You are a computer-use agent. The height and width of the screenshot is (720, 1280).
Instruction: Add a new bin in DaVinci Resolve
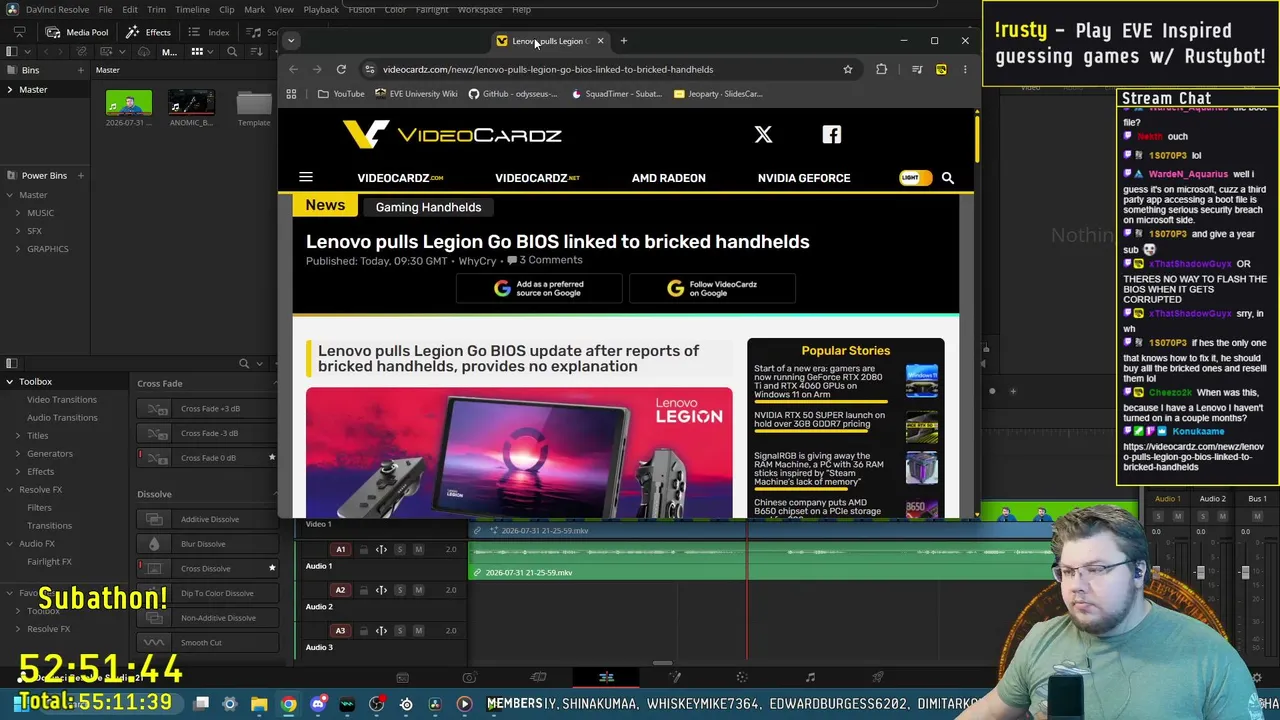[x=80, y=70]
